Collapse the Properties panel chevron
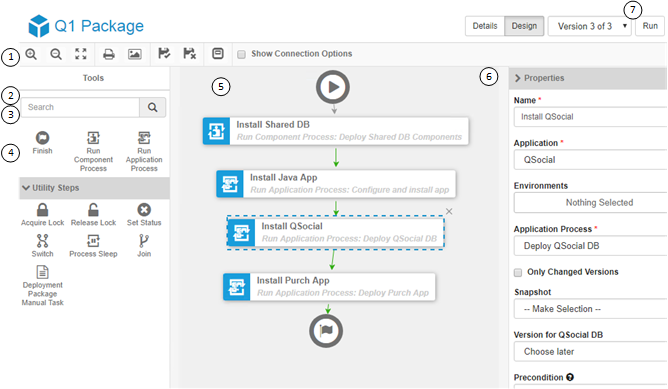 [518, 78]
